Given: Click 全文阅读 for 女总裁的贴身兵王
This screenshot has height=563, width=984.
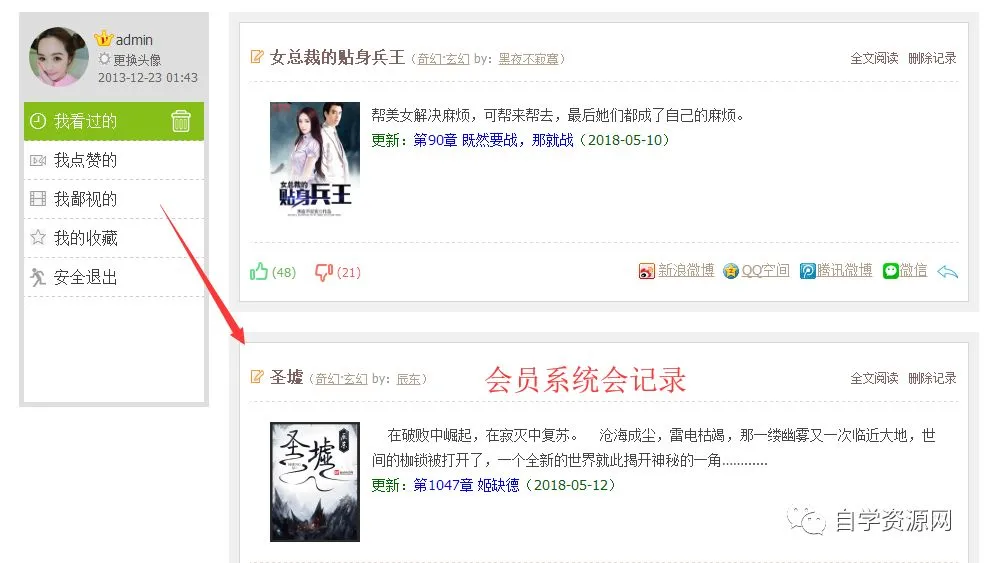Looking at the screenshot, I should coord(874,58).
